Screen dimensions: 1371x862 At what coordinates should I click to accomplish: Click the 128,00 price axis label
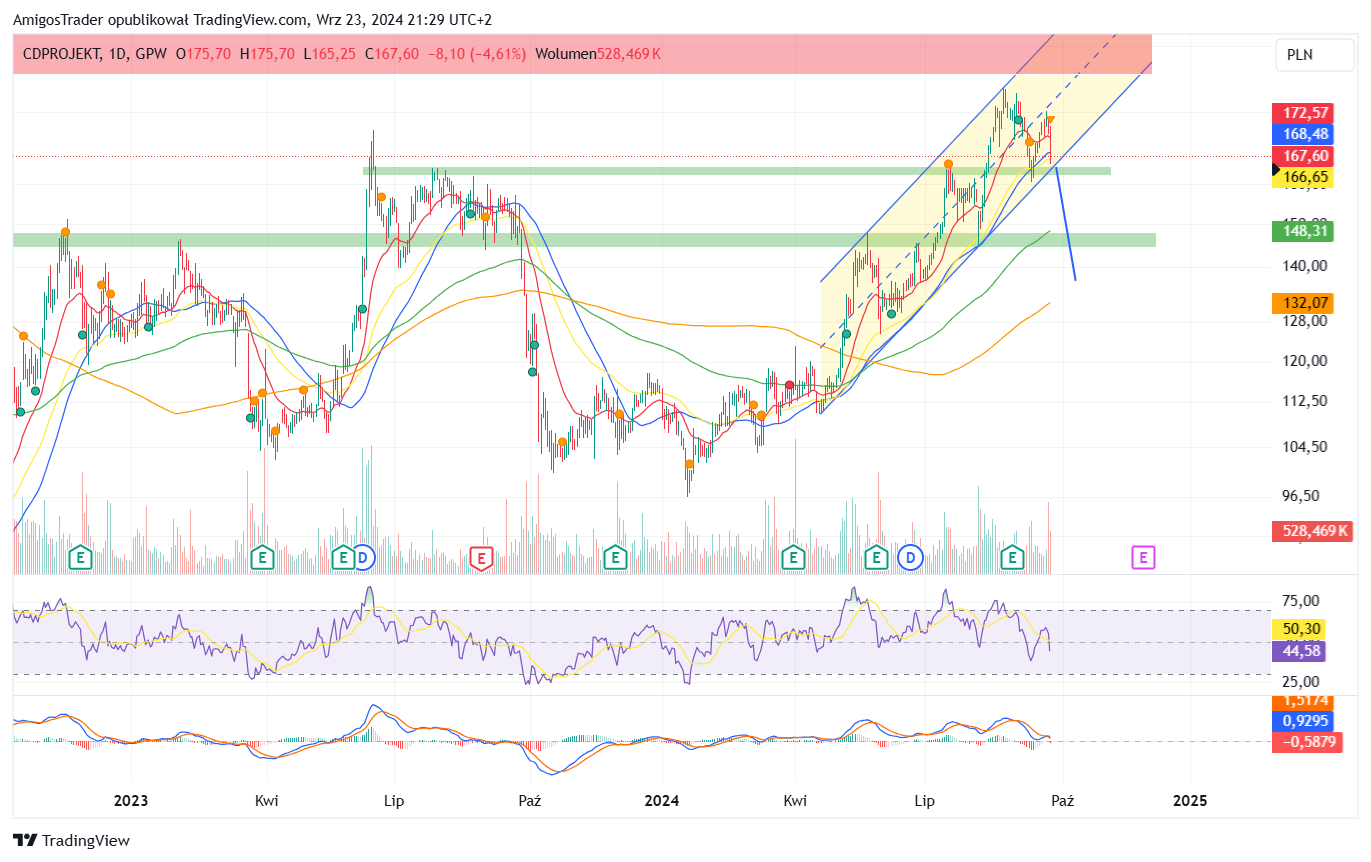point(1305,321)
